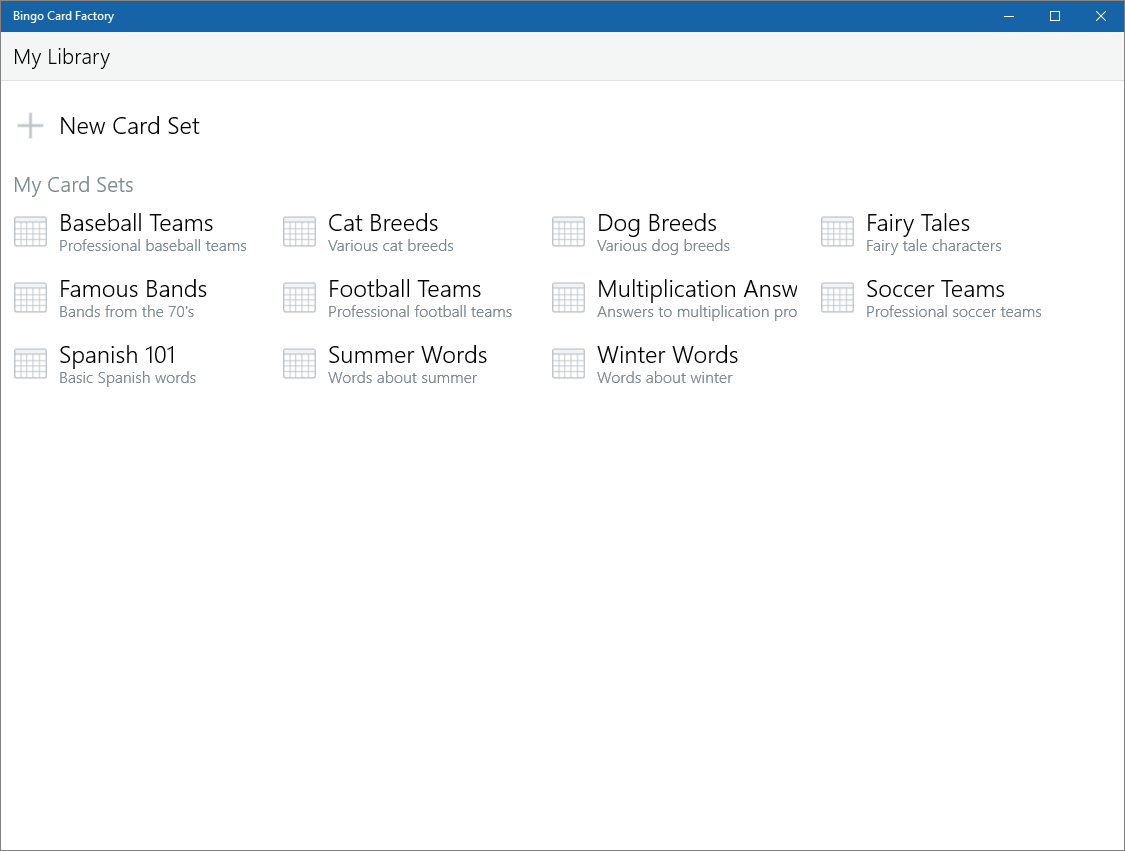Click the Football Teams grid icon
This screenshot has width=1125, height=851.
coord(299,298)
